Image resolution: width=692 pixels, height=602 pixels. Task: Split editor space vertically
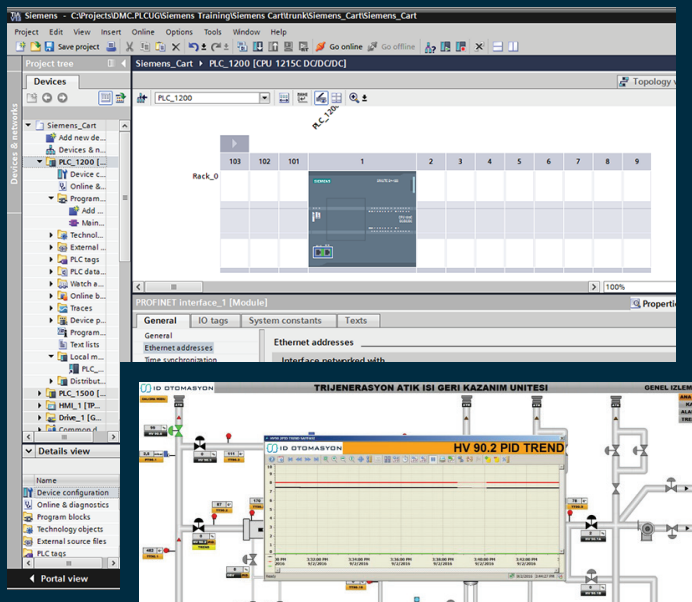point(513,46)
